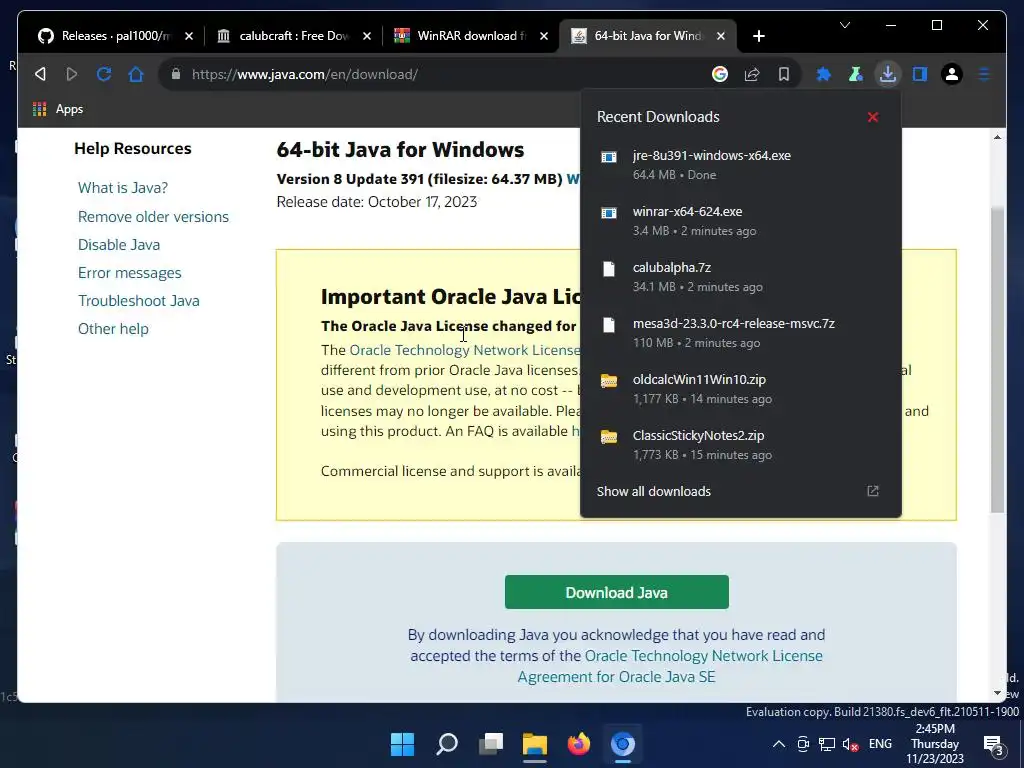The width and height of the screenshot is (1024, 768).
Task: Reload the Java download page
Action: 104,74
